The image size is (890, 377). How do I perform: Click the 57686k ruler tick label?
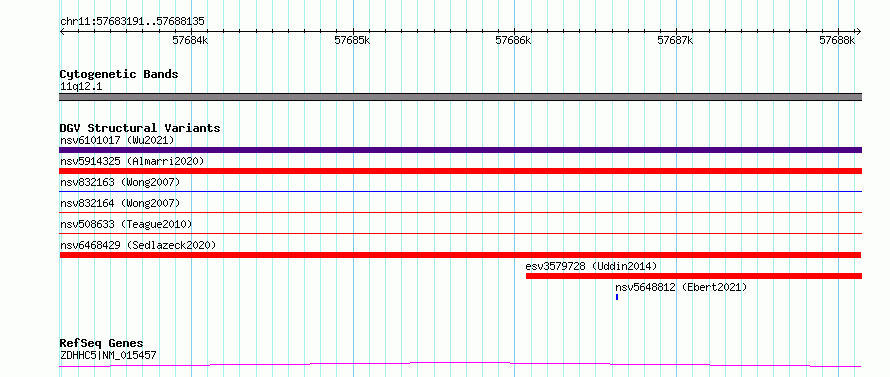[514, 40]
